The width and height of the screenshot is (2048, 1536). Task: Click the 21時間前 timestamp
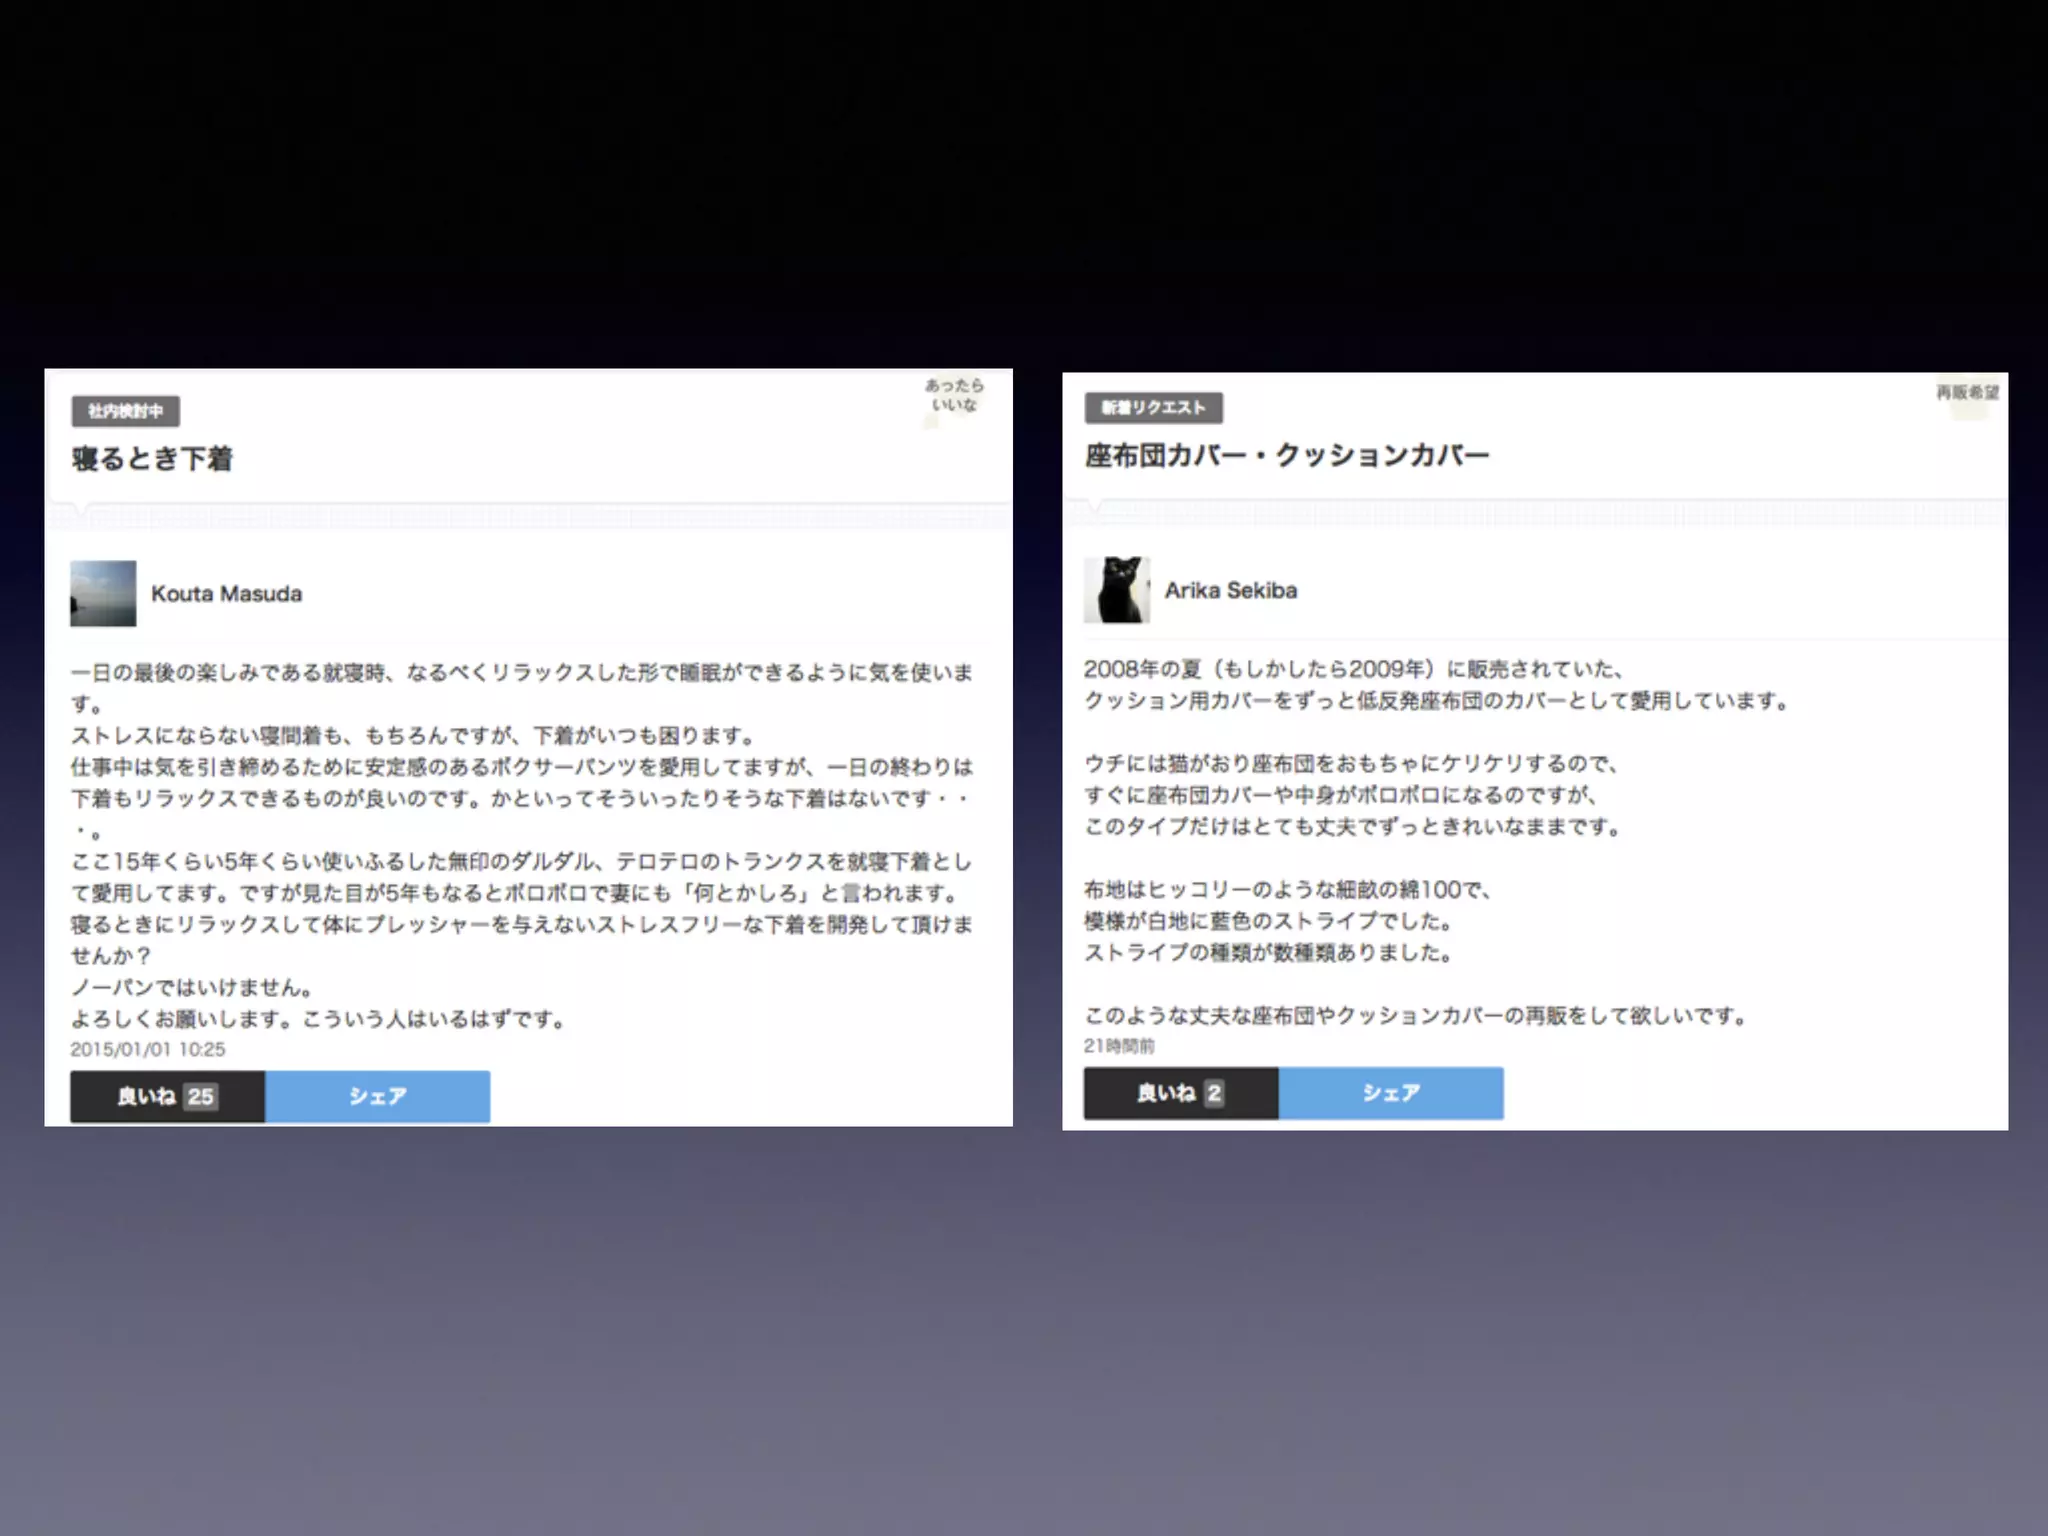pyautogui.click(x=1119, y=1046)
